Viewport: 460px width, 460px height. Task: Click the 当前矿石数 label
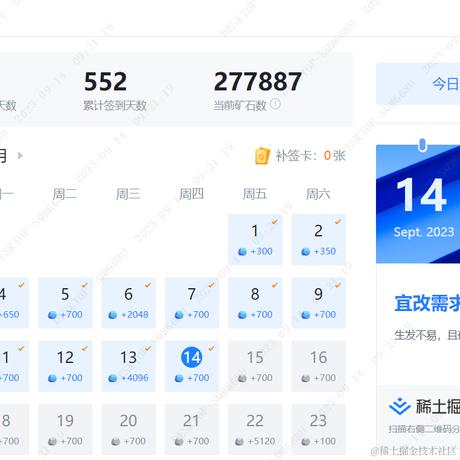click(x=240, y=106)
